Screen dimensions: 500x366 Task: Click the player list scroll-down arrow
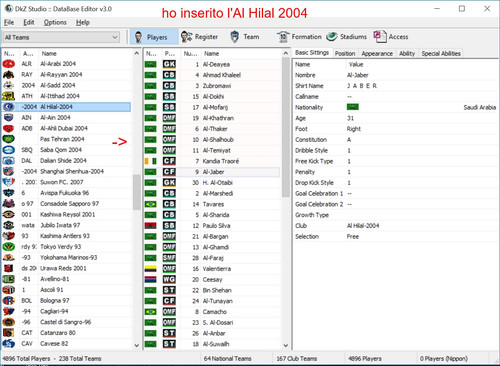[286, 345]
